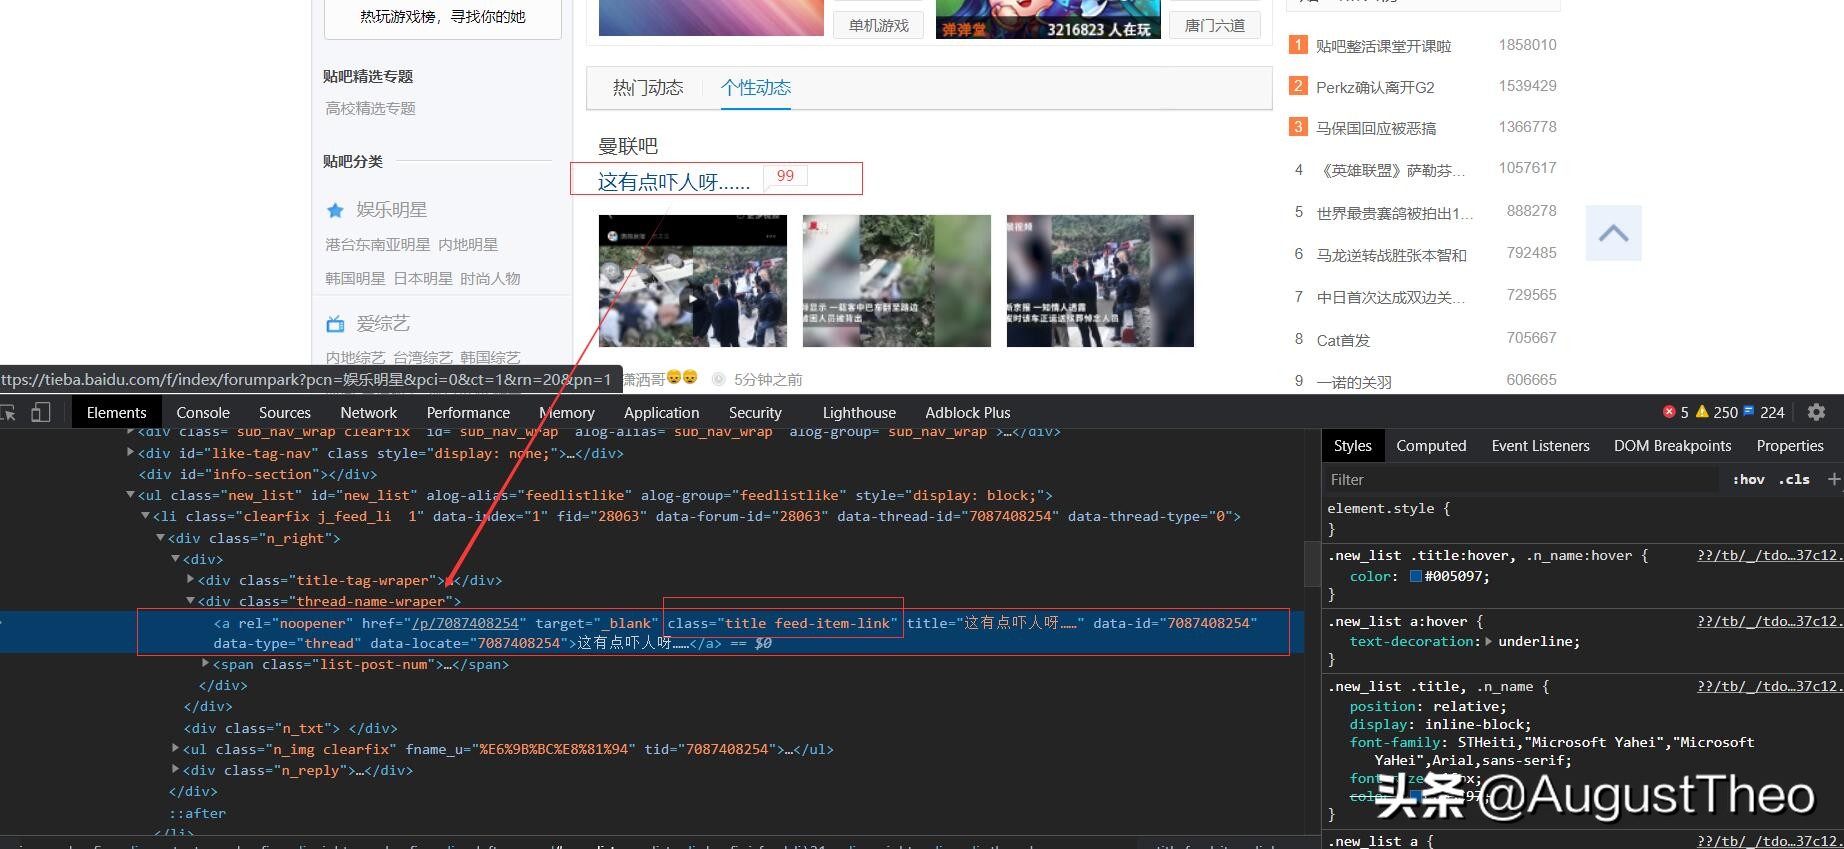Open the DOM Breakpoints tab
The height and width of the screenshot is (849, 1844).
pyautogui.click(x=1673, y=446)
